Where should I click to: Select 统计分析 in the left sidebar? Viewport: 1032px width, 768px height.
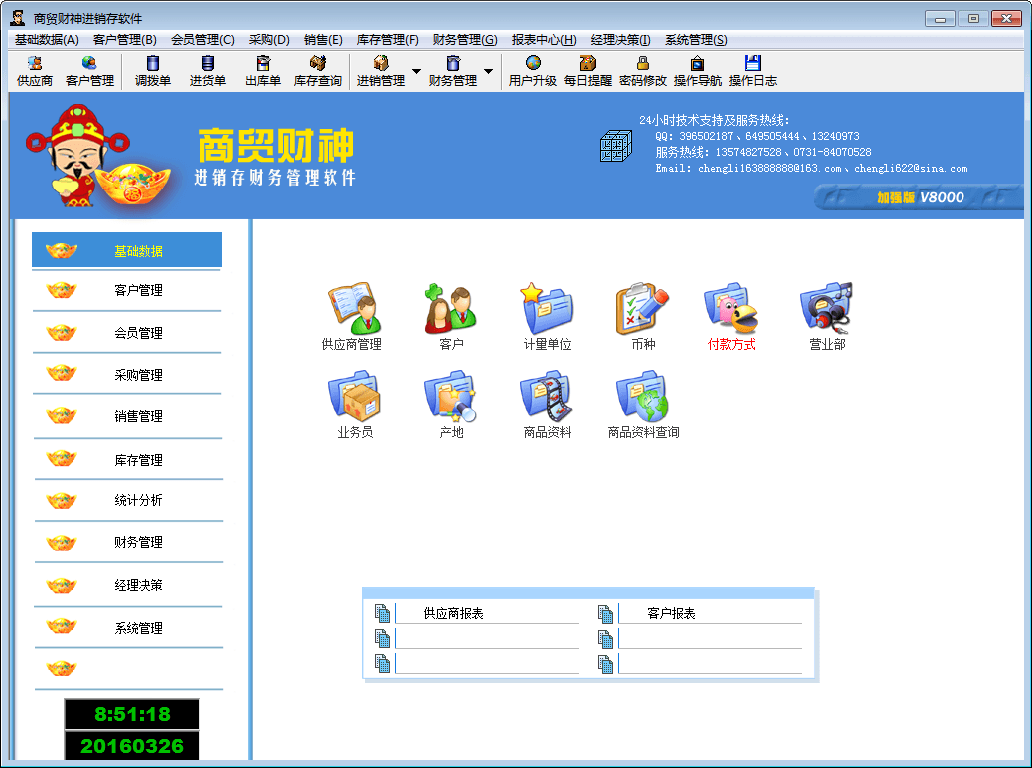(138, 500)
